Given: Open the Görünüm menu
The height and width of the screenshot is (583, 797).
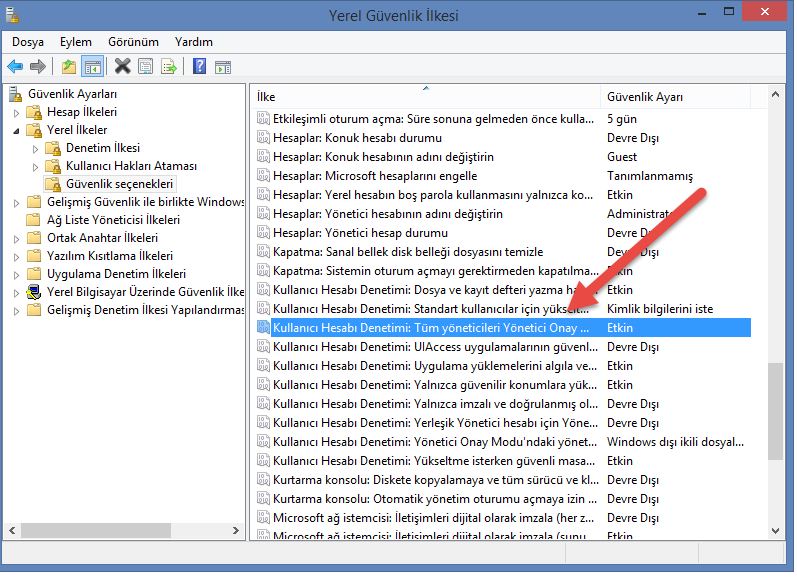Looking at the screenshot, I should [133, 42].
